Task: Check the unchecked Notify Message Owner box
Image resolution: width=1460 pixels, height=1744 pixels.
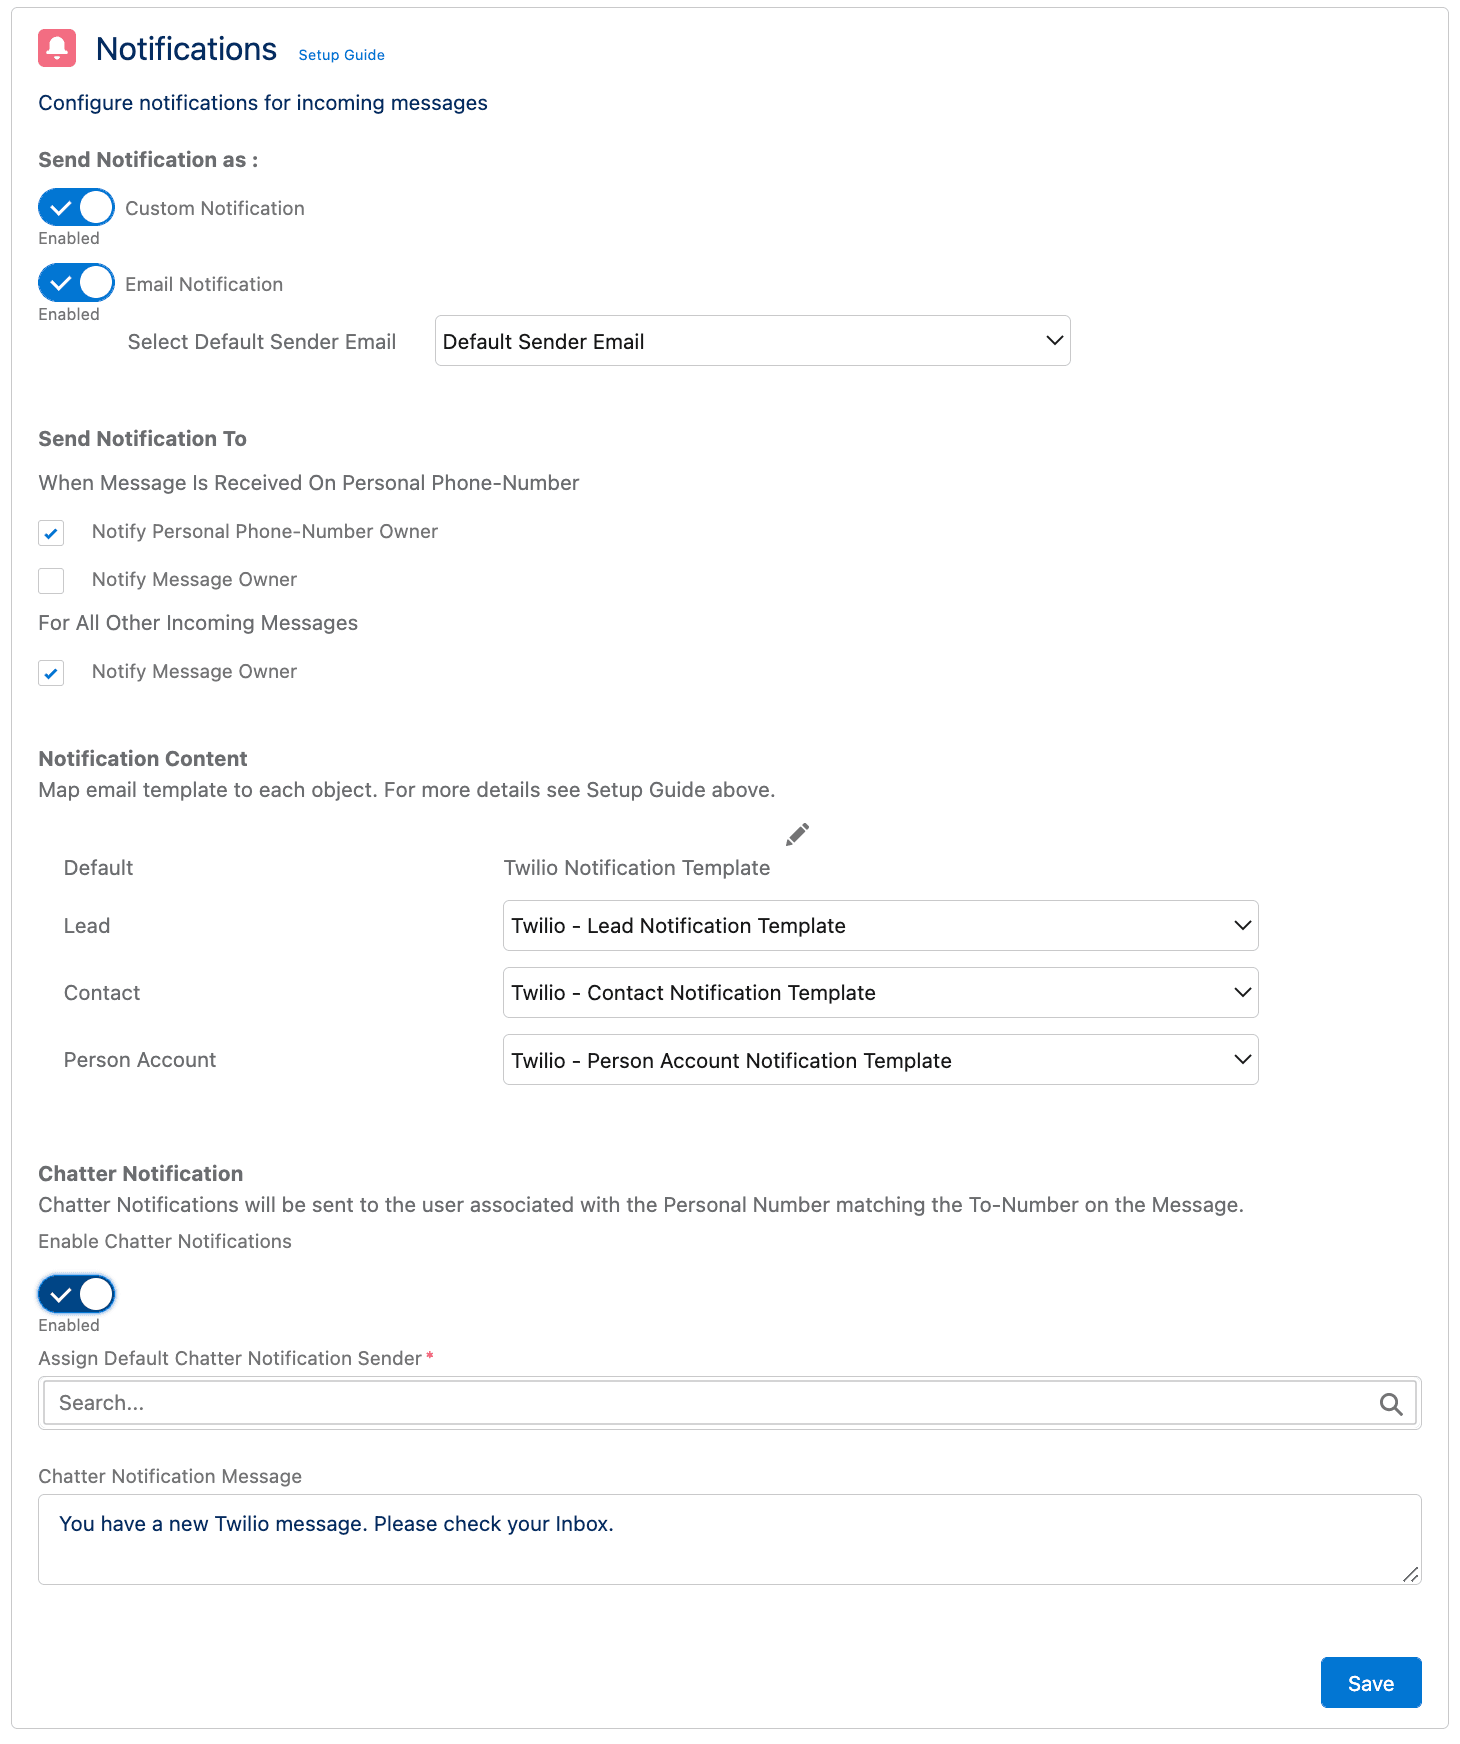Action: point(51,581)
